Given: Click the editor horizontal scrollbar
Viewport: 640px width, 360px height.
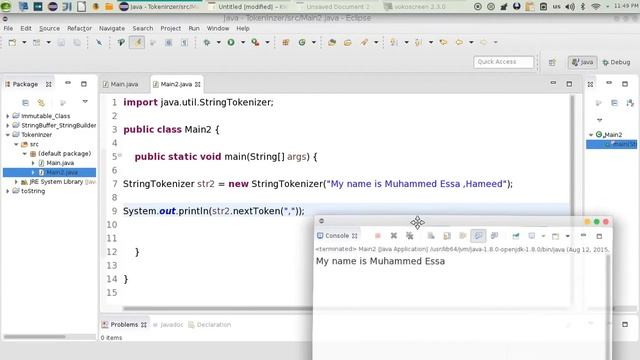Looking at the screenshot, I should 218,309.
